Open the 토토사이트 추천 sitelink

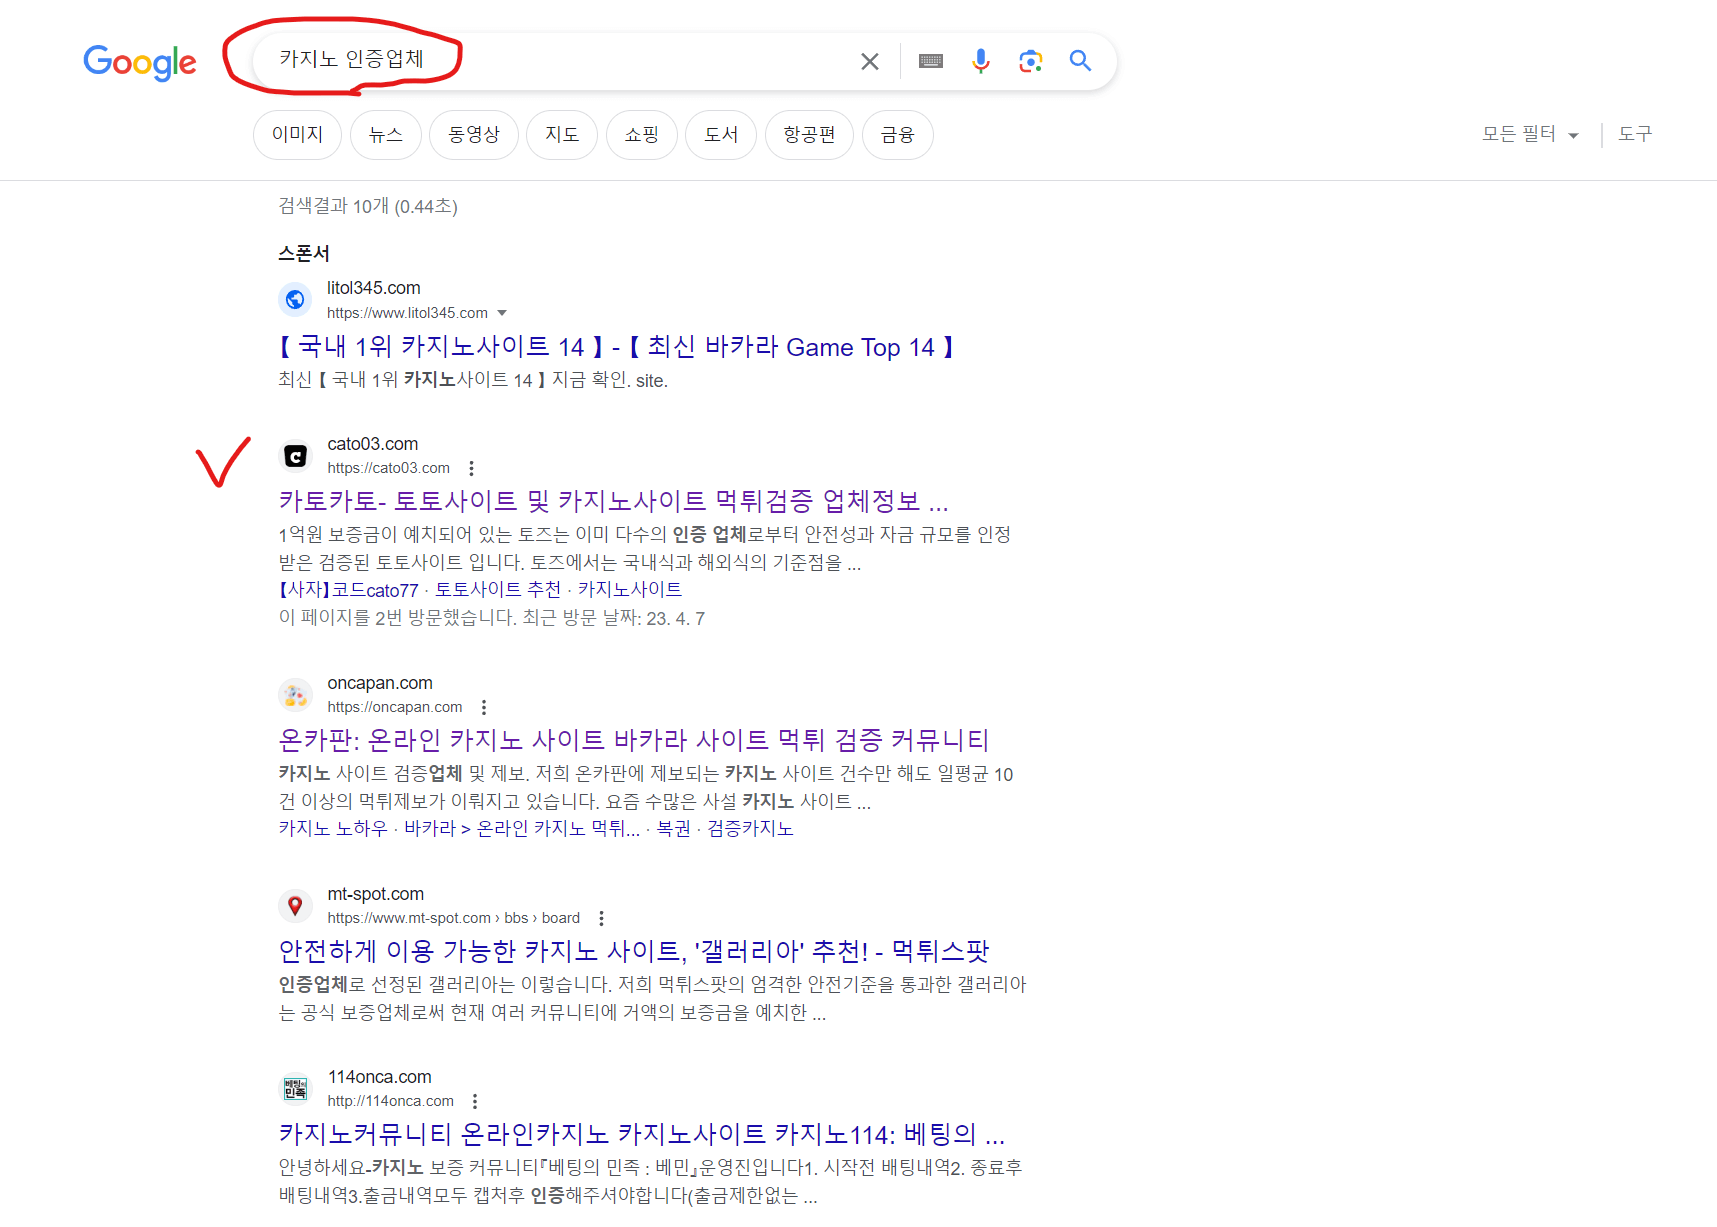498,590
